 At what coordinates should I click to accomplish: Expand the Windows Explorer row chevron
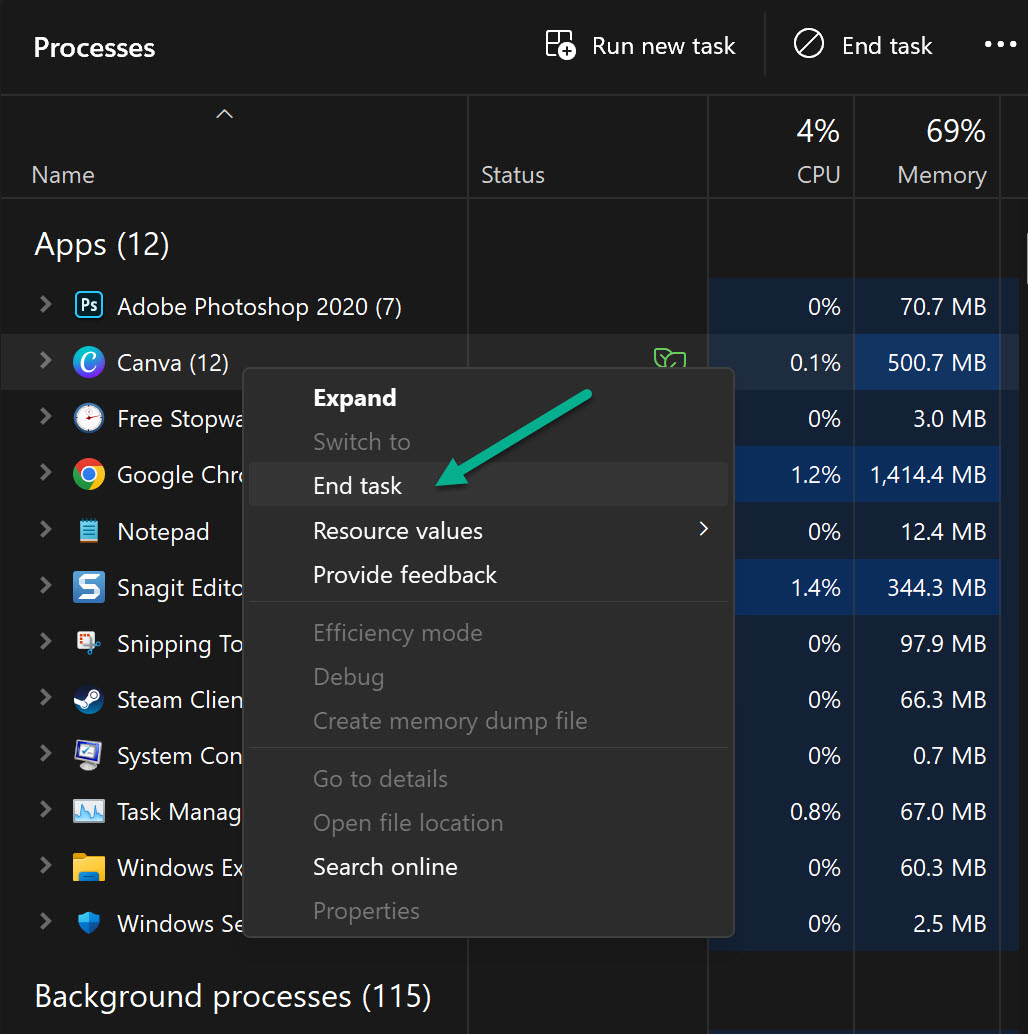click(x=45, y=866)
